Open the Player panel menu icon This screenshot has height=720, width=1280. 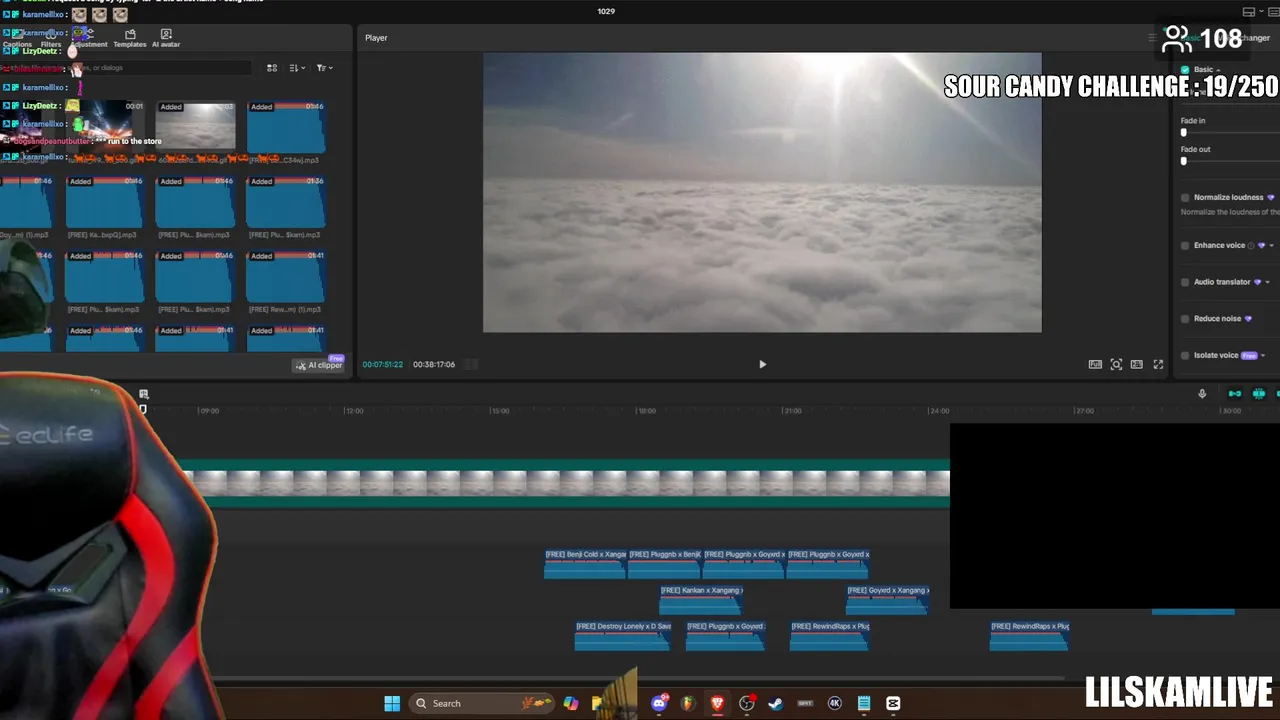pyautogui.click(x=1152, y=38)
